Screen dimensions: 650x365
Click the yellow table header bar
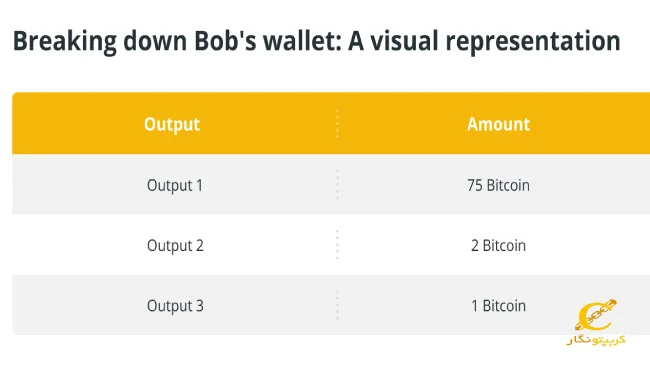tap(331, 123)
